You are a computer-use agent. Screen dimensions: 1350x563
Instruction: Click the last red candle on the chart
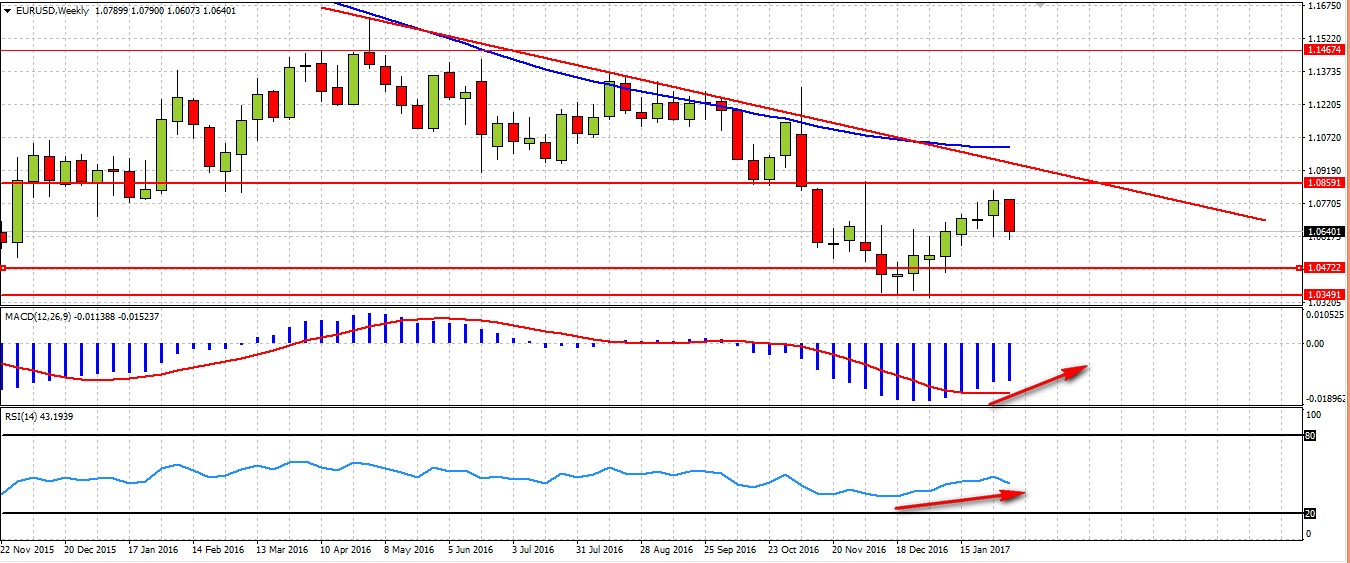point(1010,215)
